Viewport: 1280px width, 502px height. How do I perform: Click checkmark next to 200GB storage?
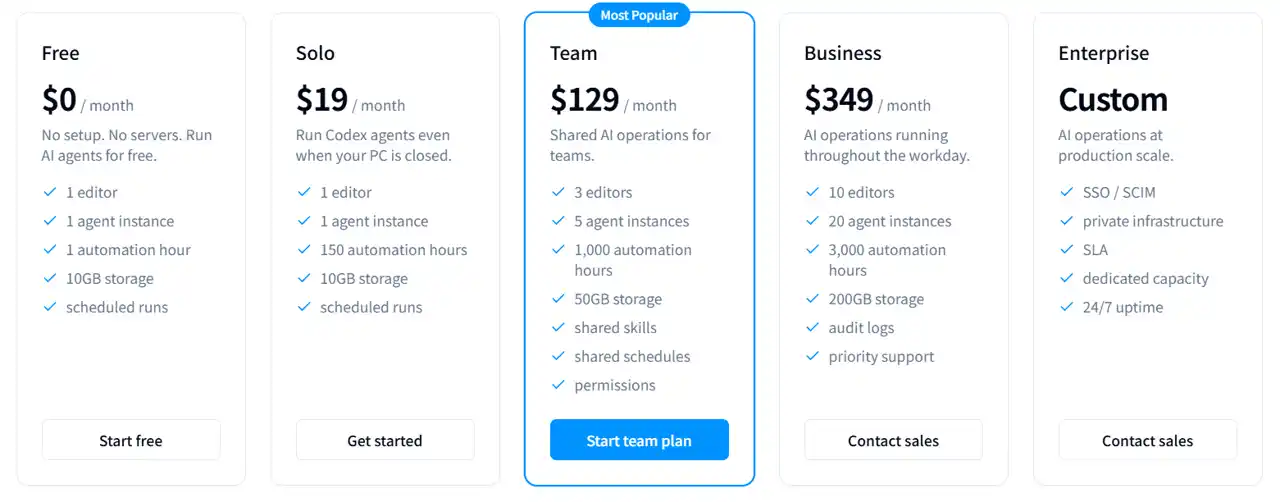point(812,299)
